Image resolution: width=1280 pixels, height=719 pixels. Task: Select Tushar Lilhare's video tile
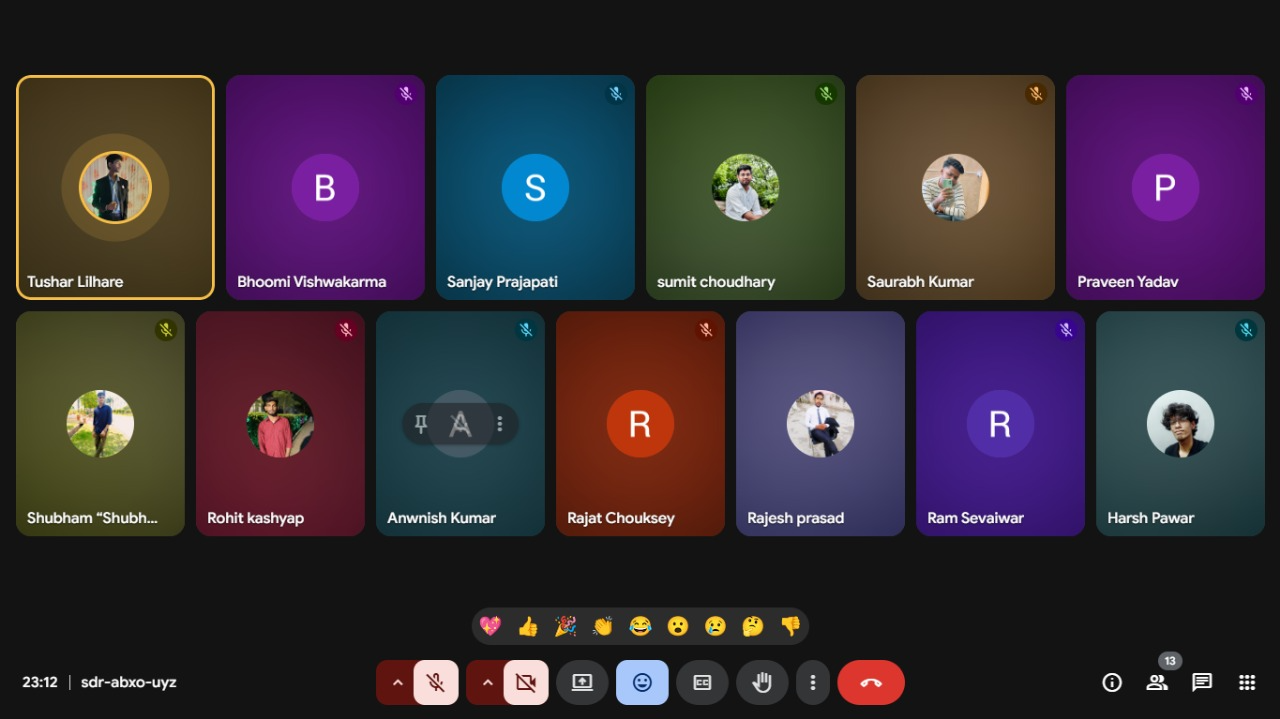pos(115,187)
